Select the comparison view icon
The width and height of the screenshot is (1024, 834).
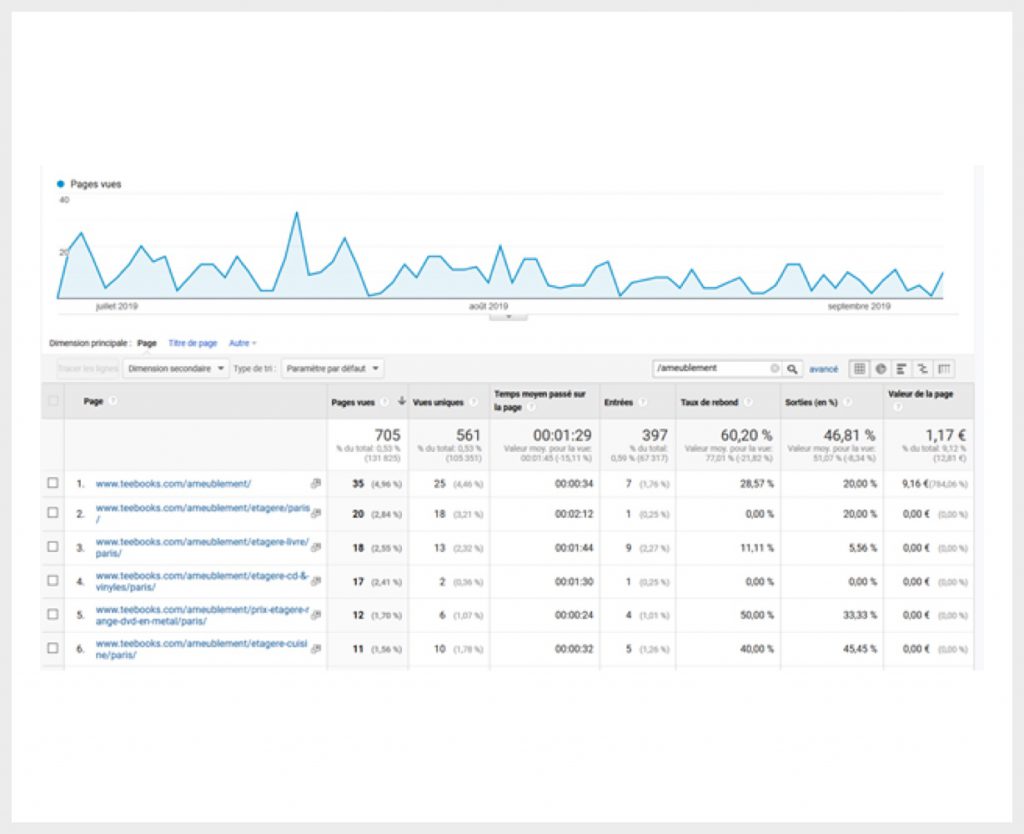click(x=922, y=369)
